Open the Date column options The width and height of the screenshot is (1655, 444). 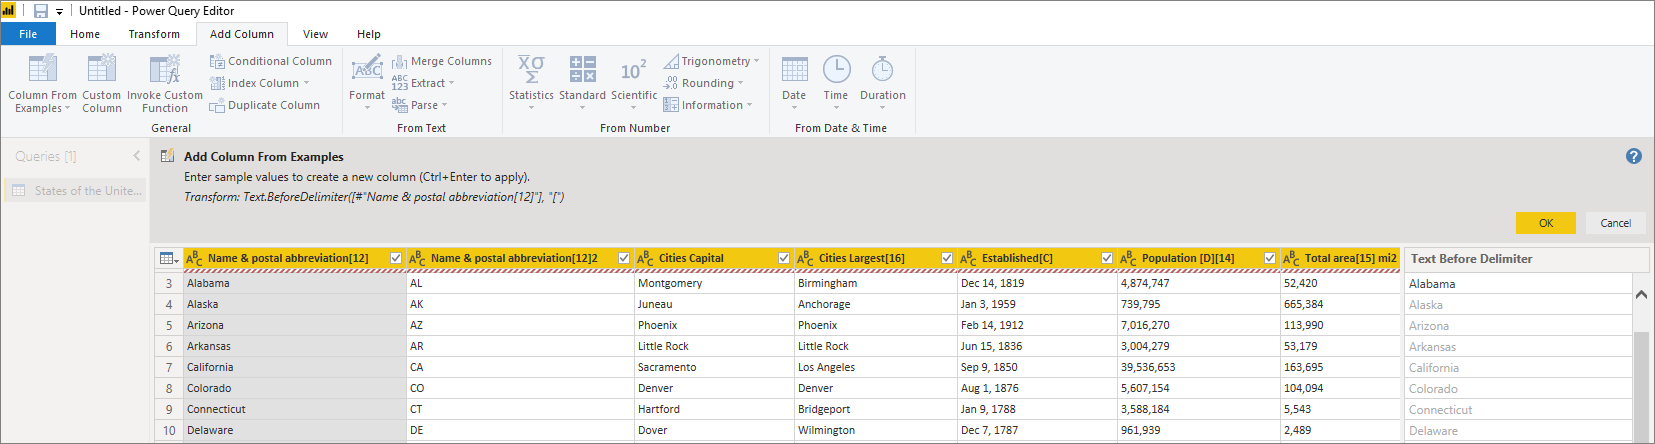(x=794, y=80)
